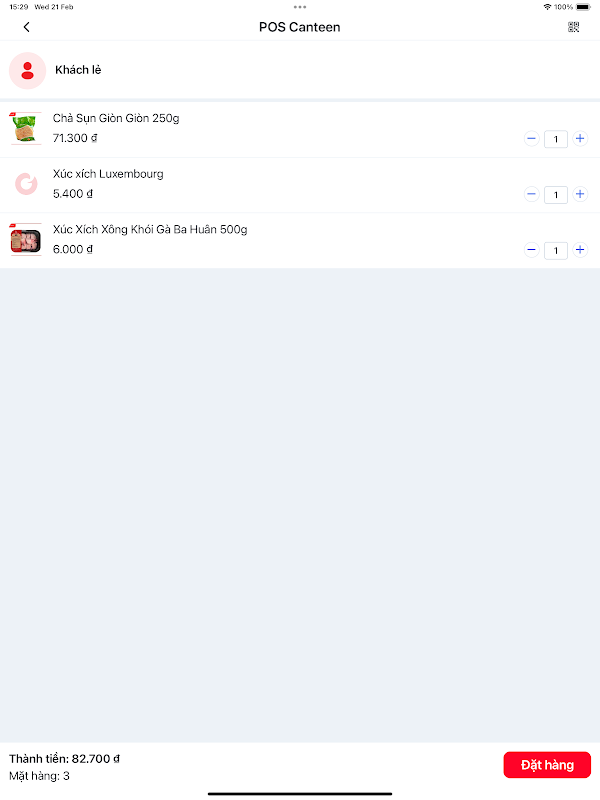The width and height of the screenshot is (600, 800).
Task: Tap the Xúc xích Luxembourg item name
Action: click(108, 174)
